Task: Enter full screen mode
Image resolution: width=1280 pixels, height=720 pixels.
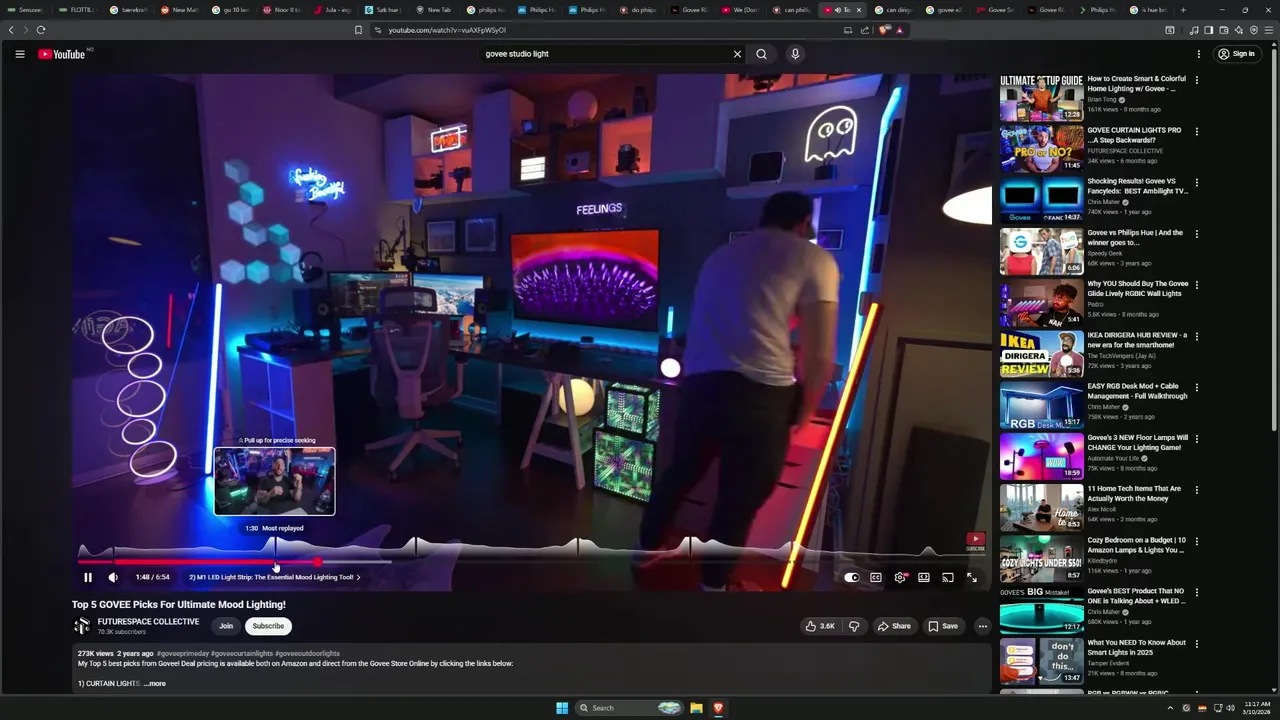Action: click(x=972, y=577)
